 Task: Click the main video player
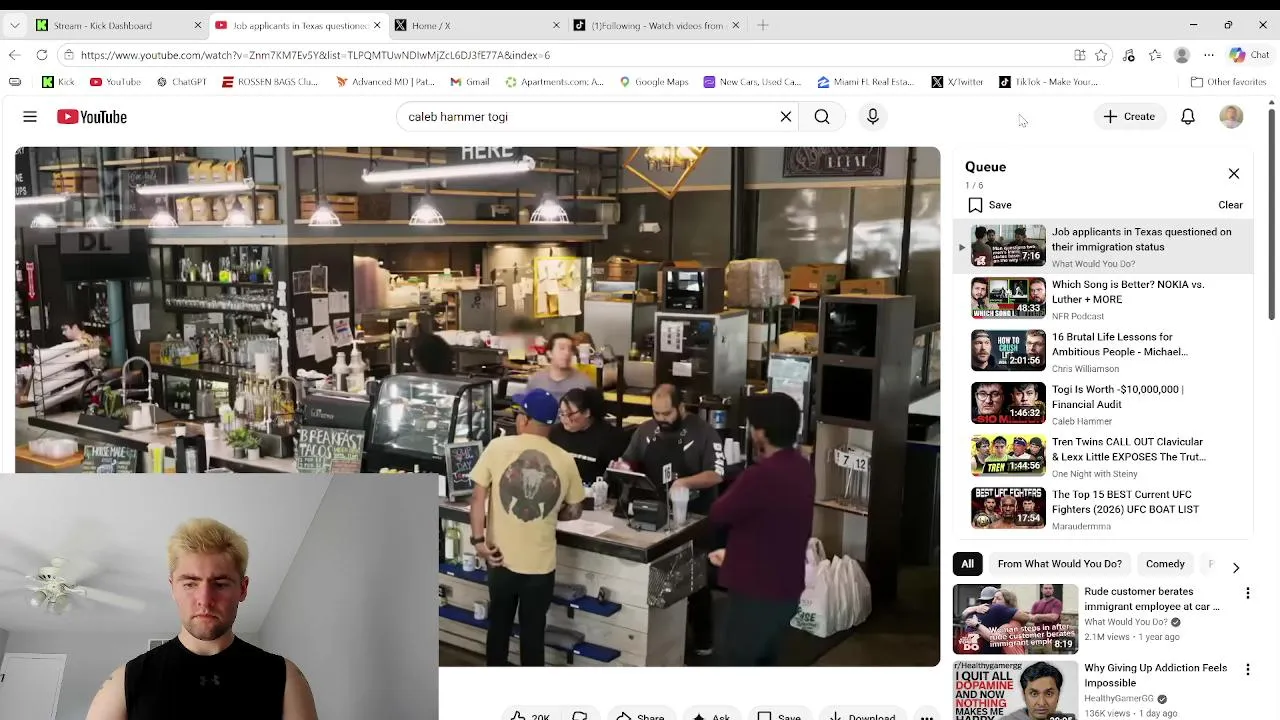(x=478, y=407)
